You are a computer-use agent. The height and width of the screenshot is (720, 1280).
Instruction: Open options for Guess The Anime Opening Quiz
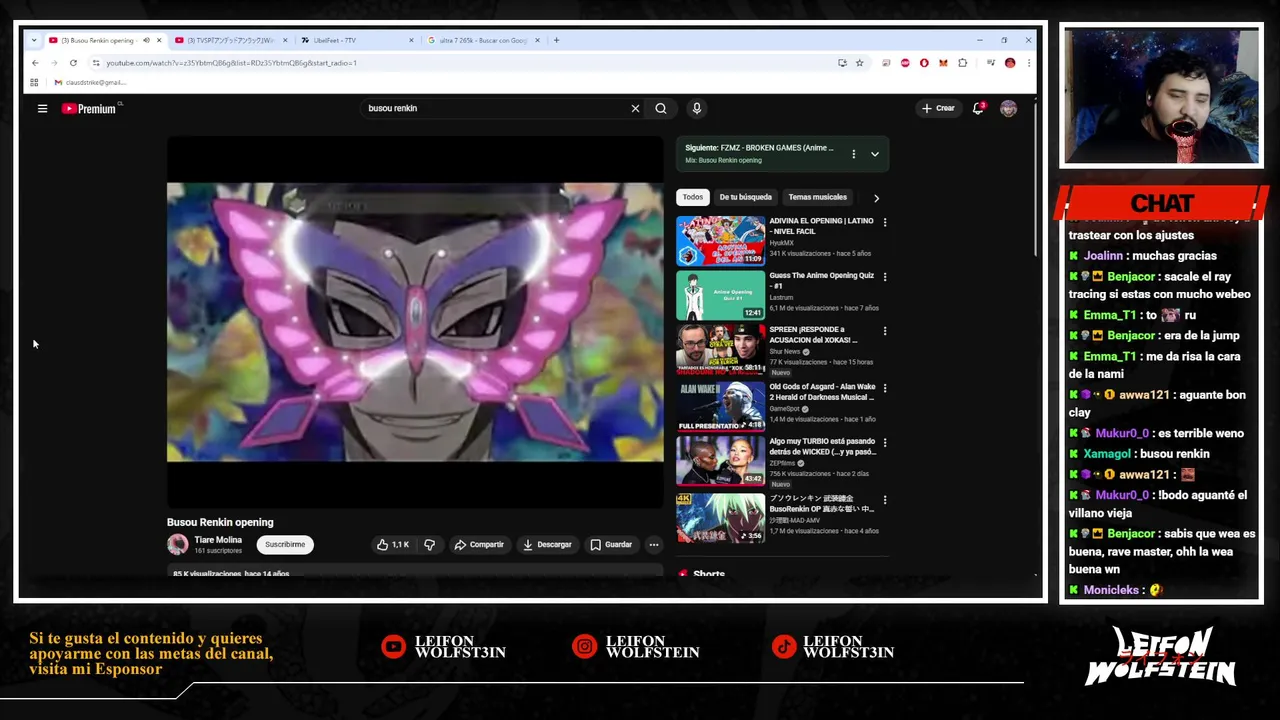point(884,277)
